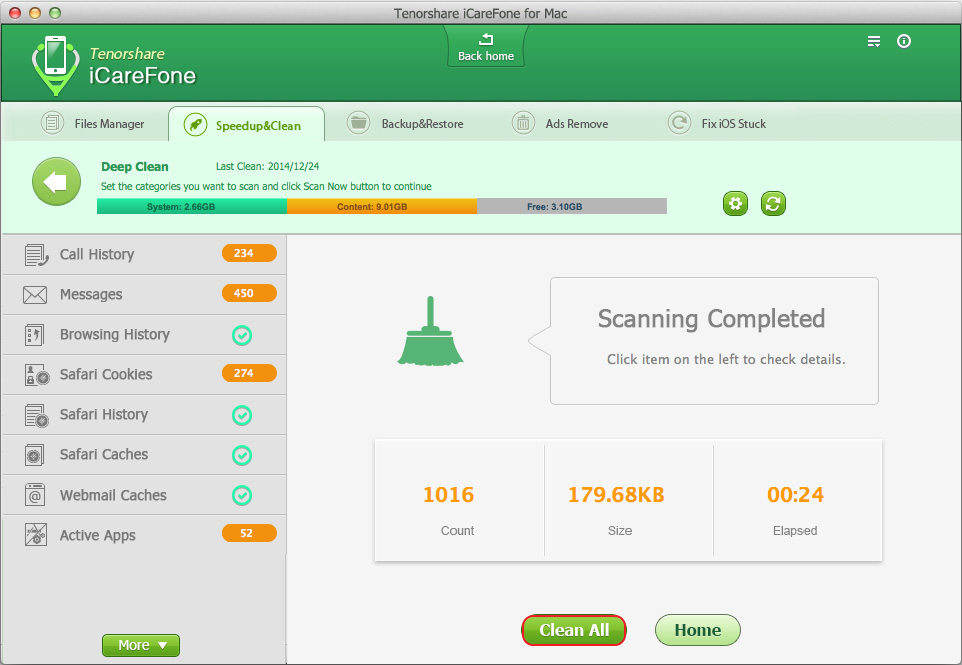Viewport: 962px width, 665px height.
Task: Select the Webmail Caches label
Action: [114, 495]
